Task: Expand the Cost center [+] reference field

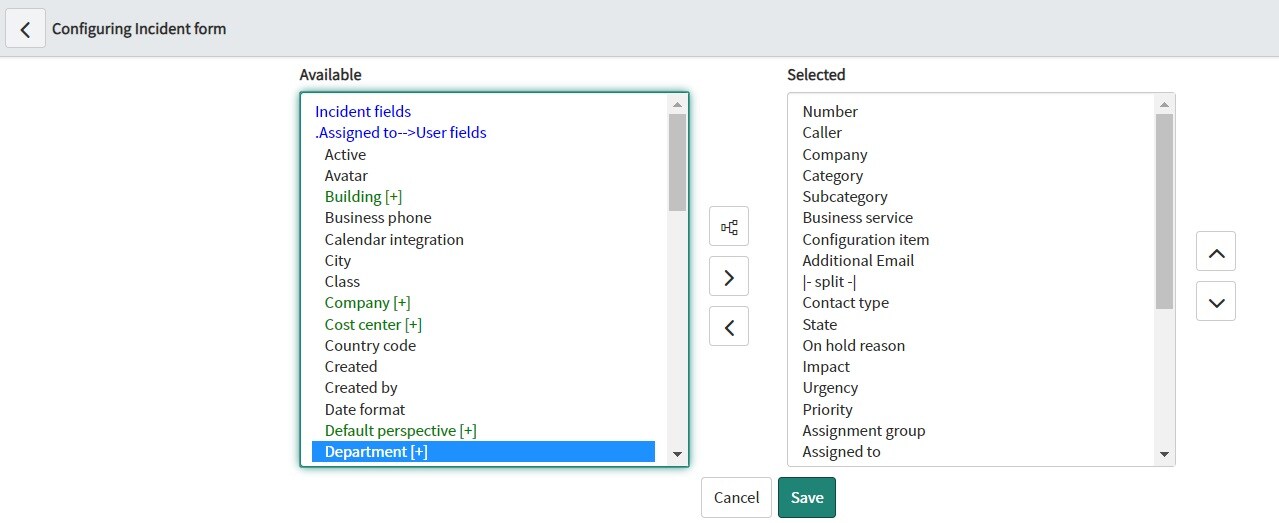Action: coord(373,325)
